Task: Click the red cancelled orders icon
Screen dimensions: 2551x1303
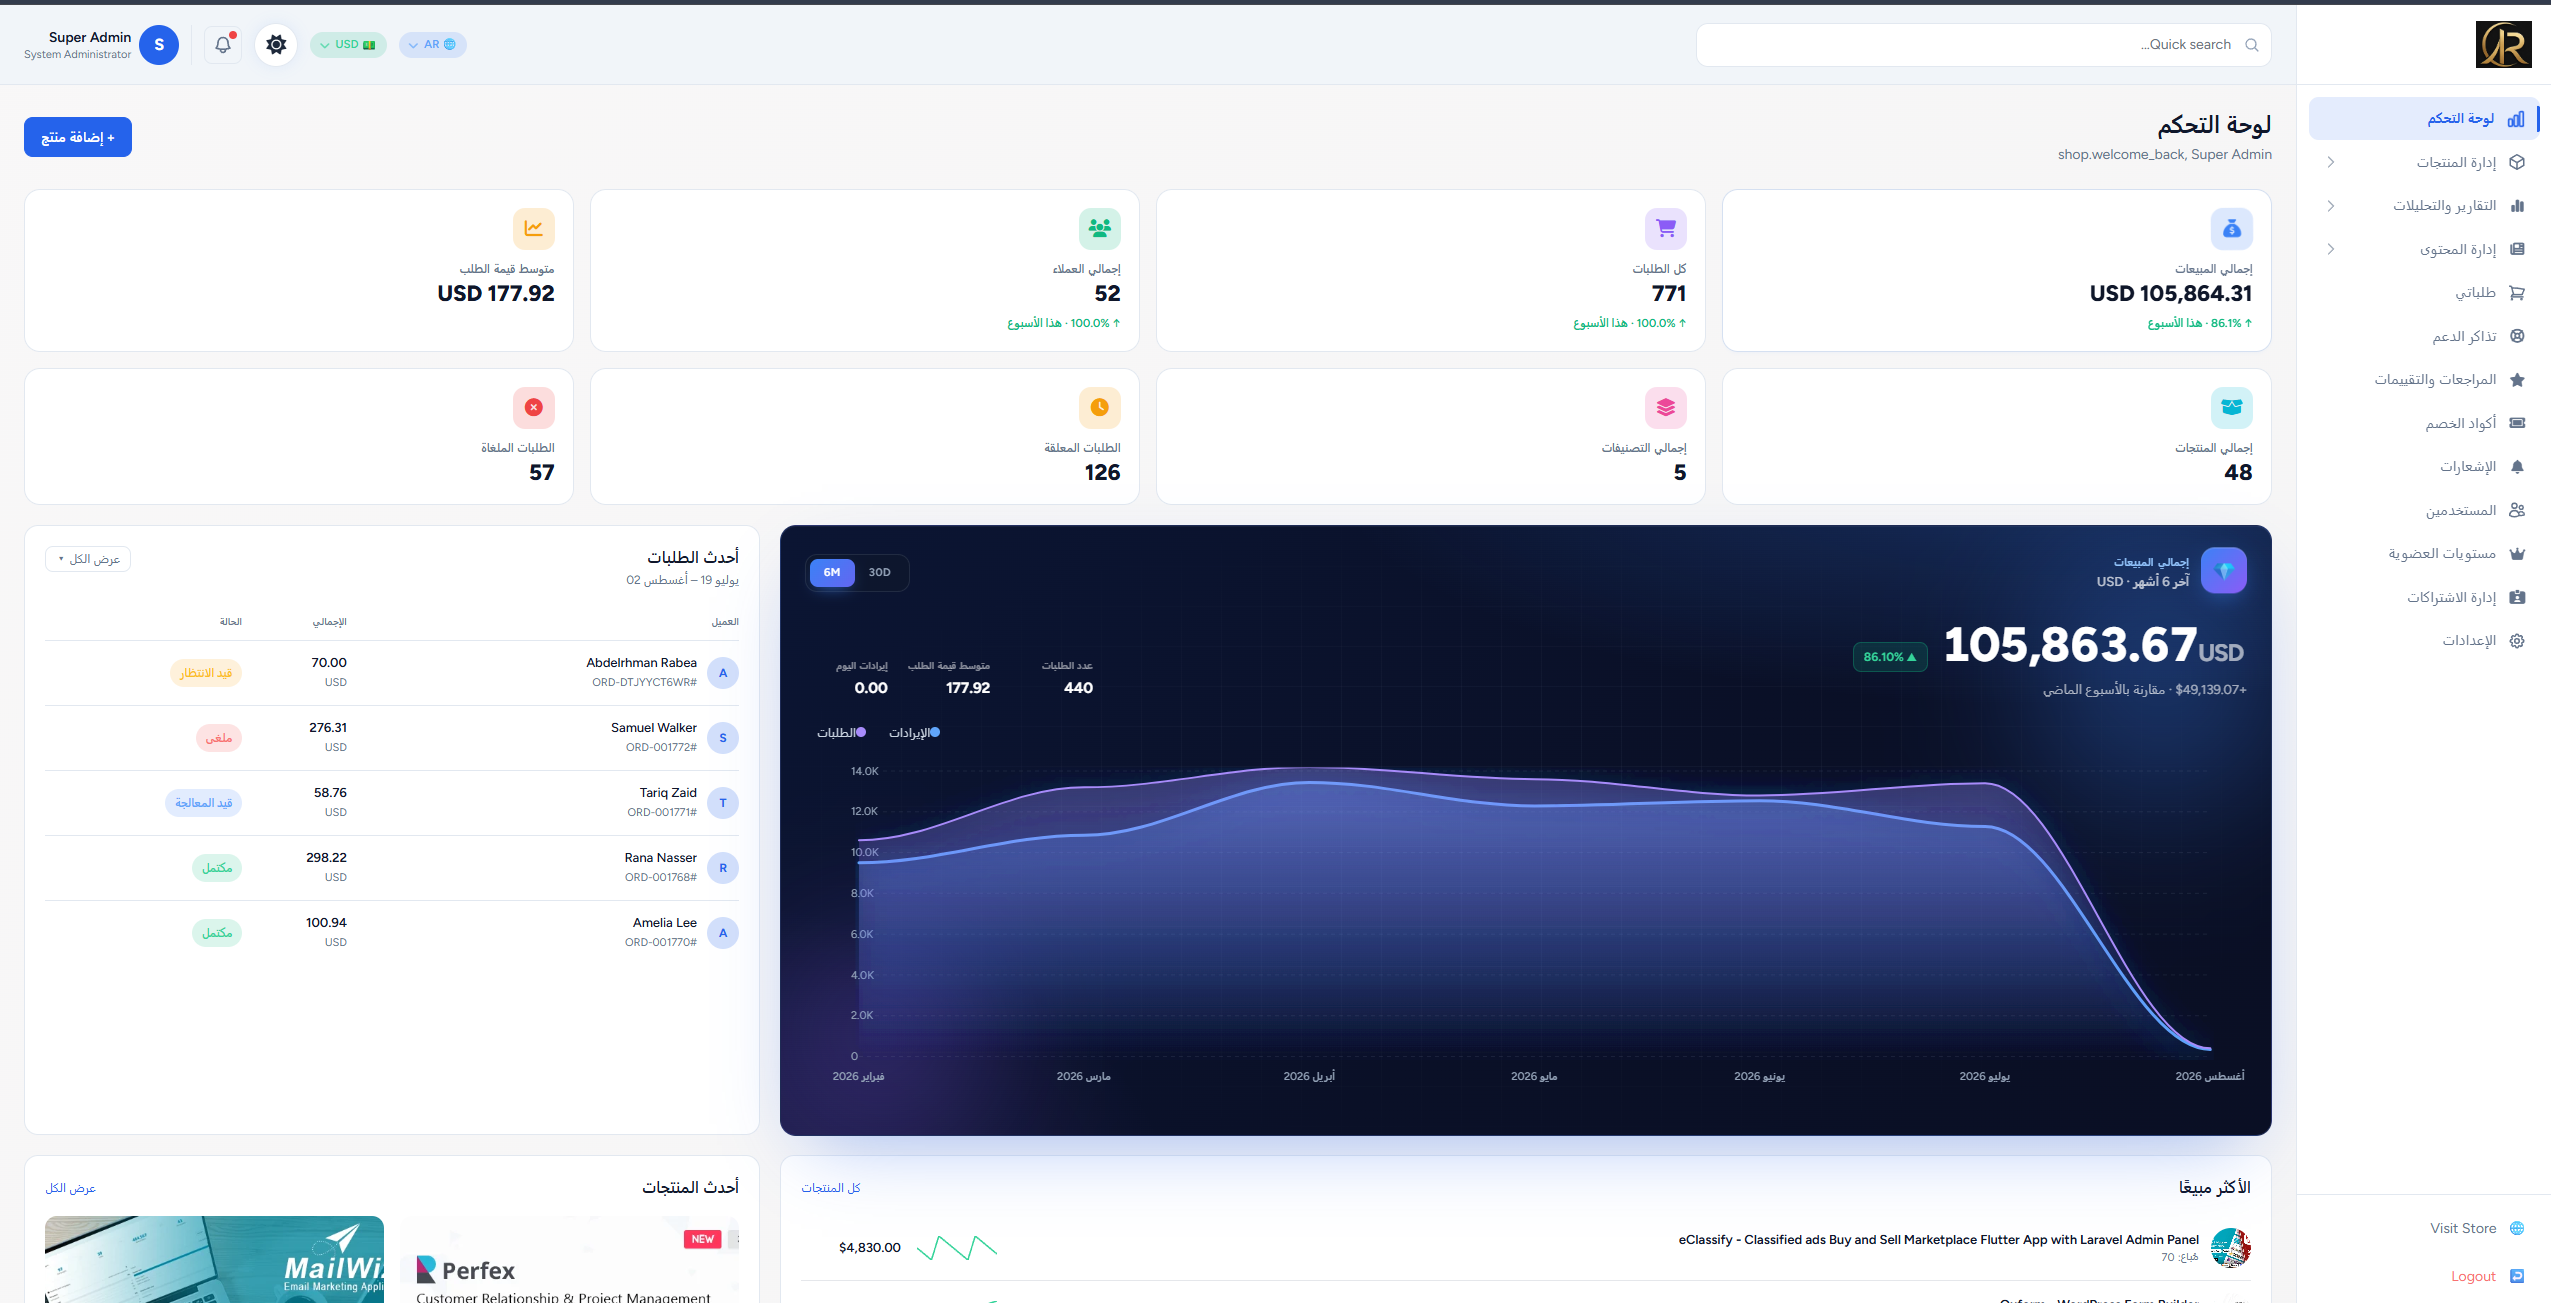Action: [534, 408]
